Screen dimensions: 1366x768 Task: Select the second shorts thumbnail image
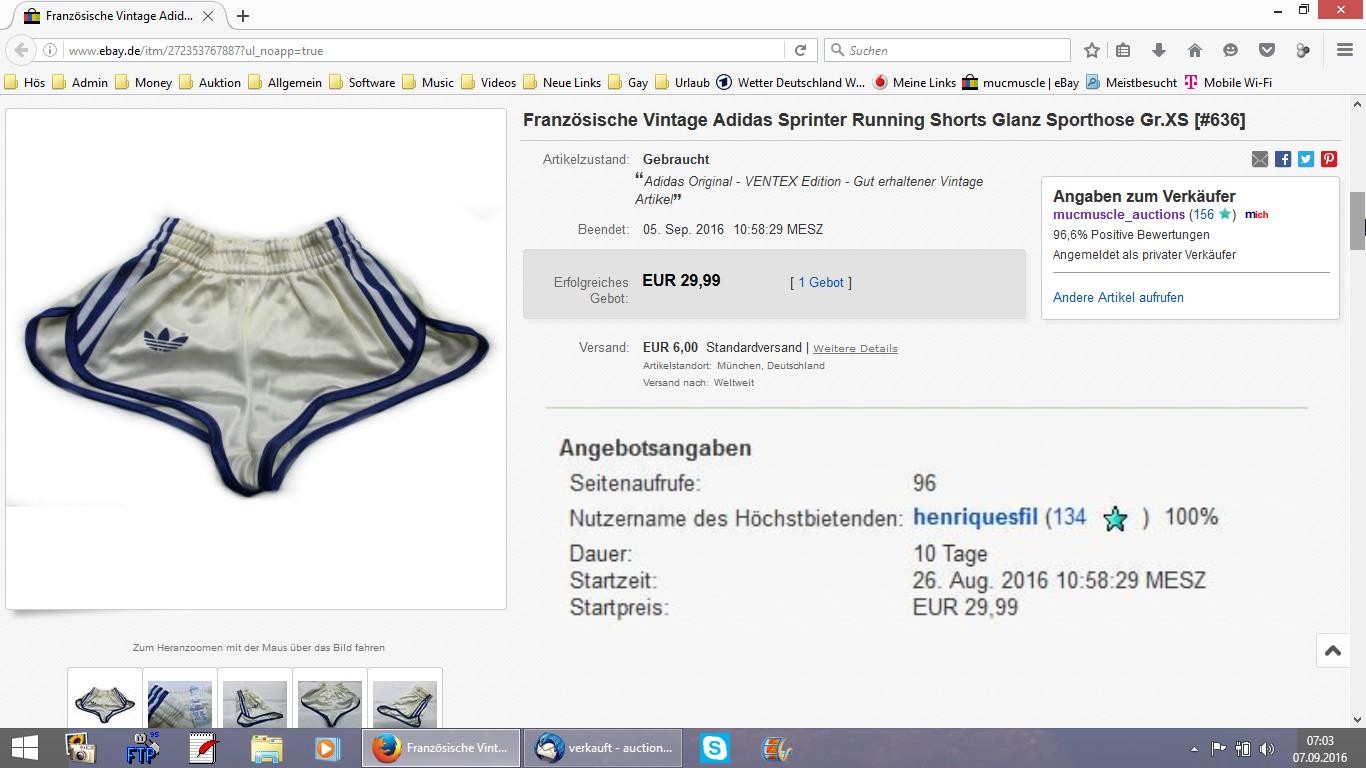[x=180, y=701]
